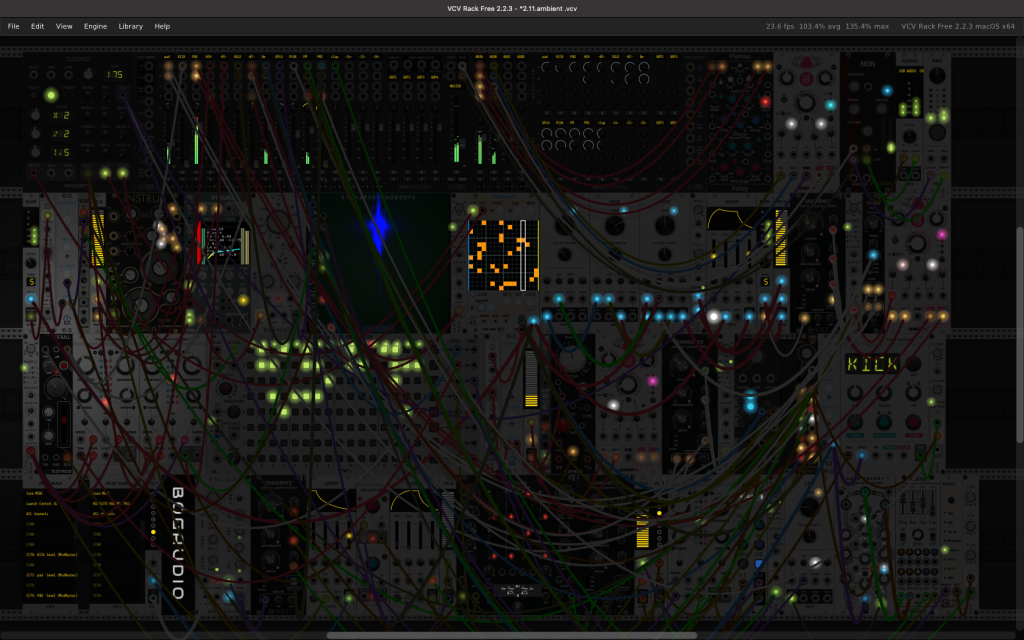Click the cyan lit button on red-logo module
Screen dimensions: 1024x640
point(830,105)
